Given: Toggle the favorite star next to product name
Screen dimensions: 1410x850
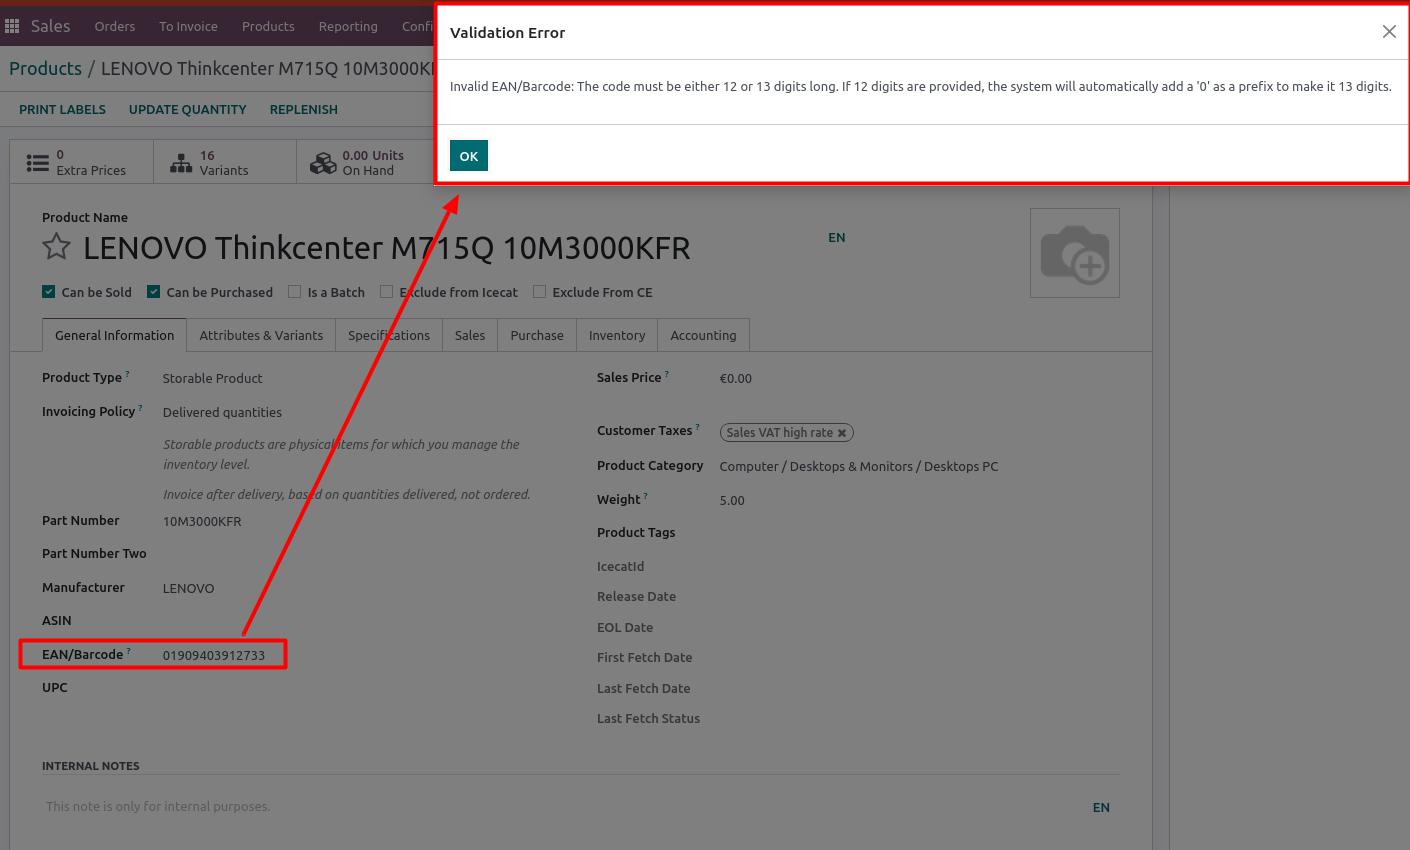Looking at the screenshot, I should point(56,247).
